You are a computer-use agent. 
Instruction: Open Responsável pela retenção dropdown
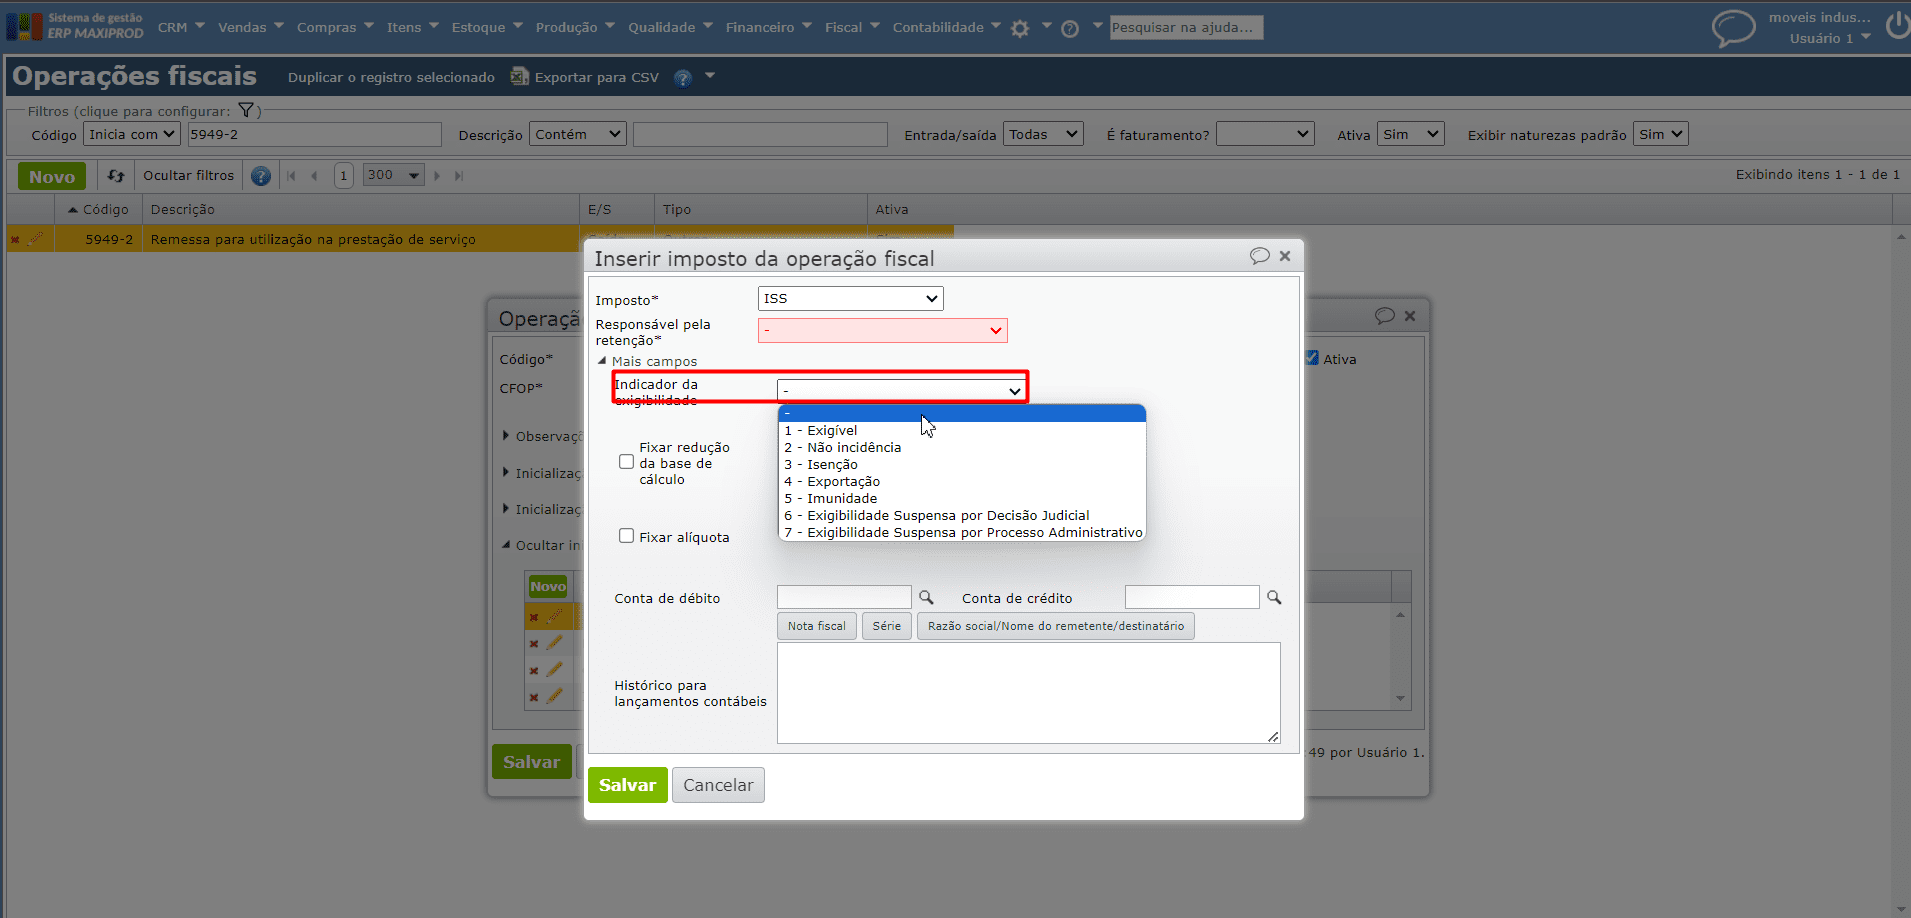click(882, 330)
